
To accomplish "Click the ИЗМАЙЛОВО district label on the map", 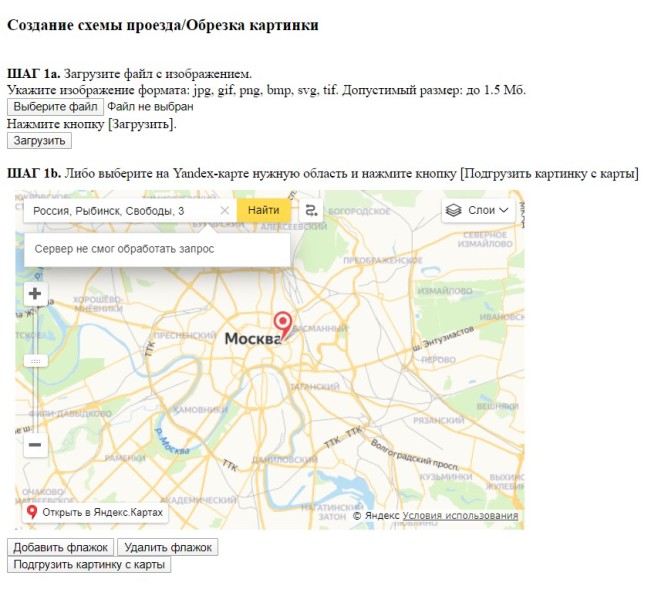I will click(x=445, y=291).
